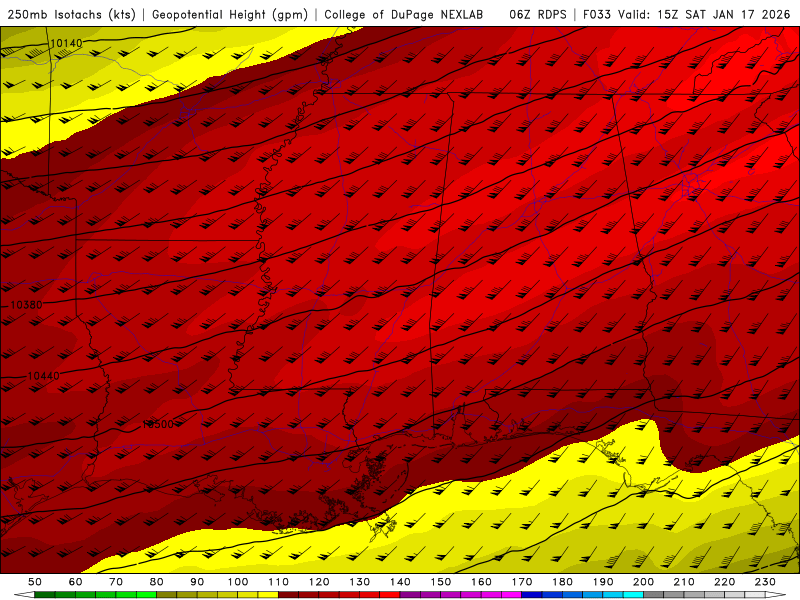Click the 'Geopotential Height (gpm)' header text
This screenshot has width=800, height=600.
pos(230,15)
